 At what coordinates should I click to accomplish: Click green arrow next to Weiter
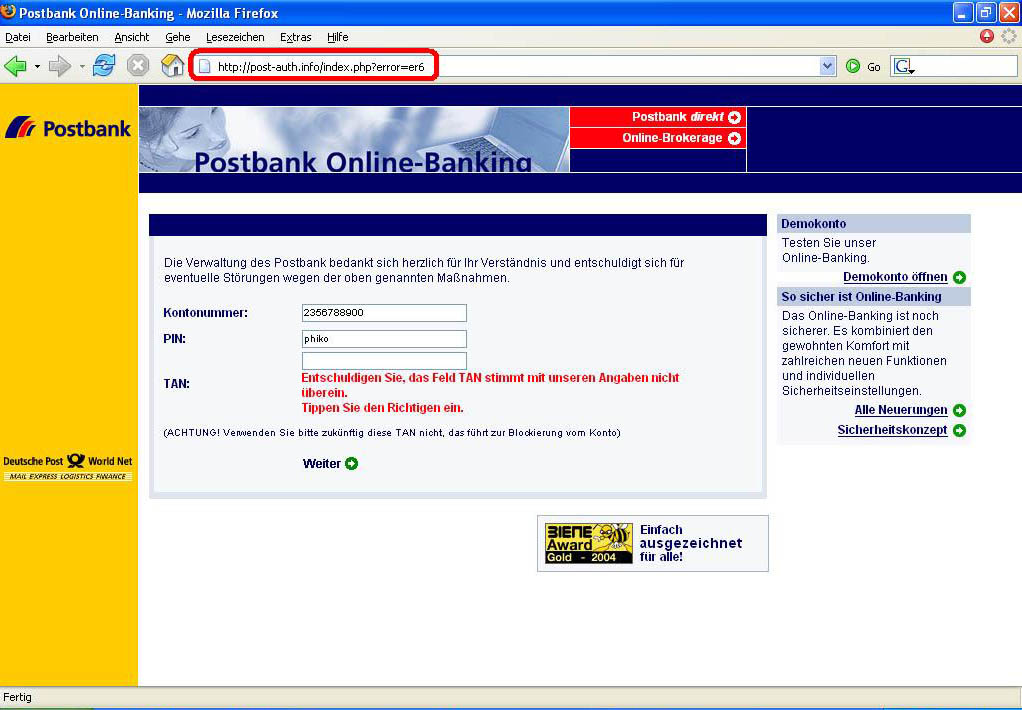point(352,464)
